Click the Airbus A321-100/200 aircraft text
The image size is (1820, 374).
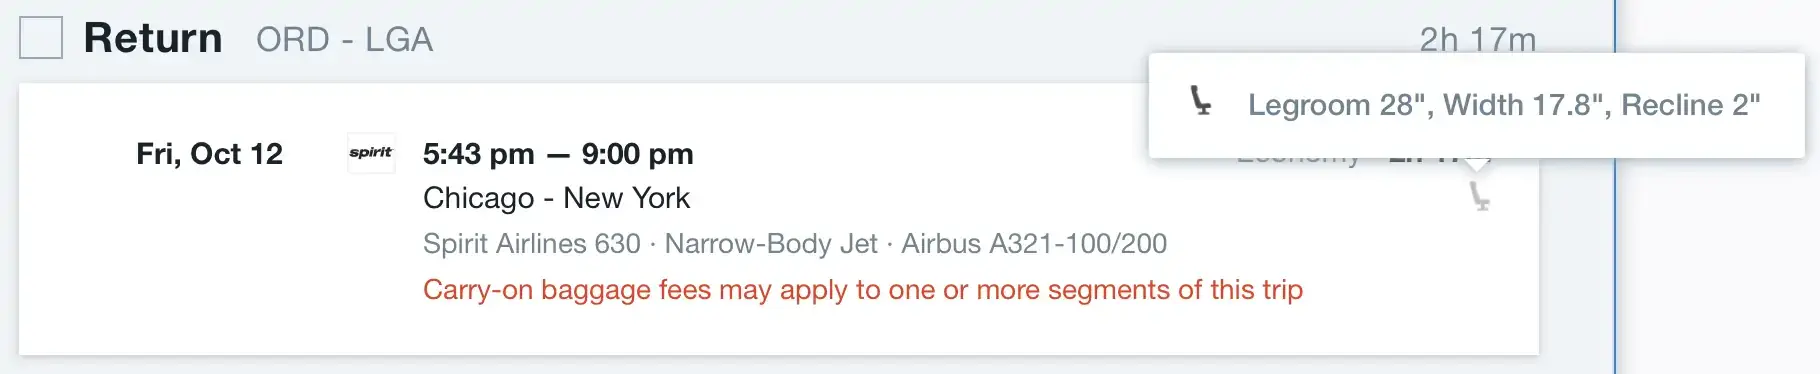click(1034, 244)
